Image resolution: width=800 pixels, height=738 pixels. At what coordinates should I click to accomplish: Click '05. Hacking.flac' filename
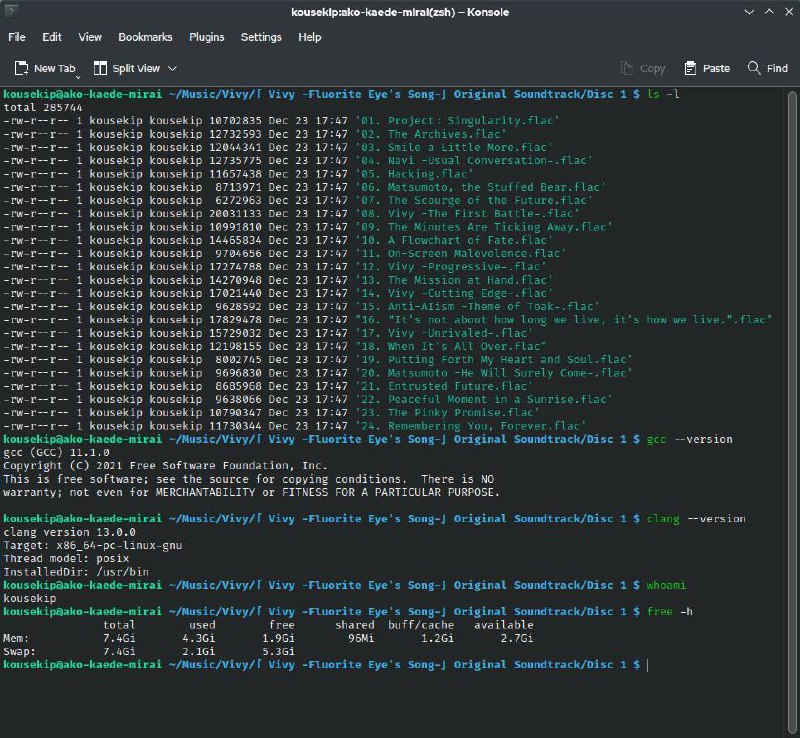(x=414, y=174)
